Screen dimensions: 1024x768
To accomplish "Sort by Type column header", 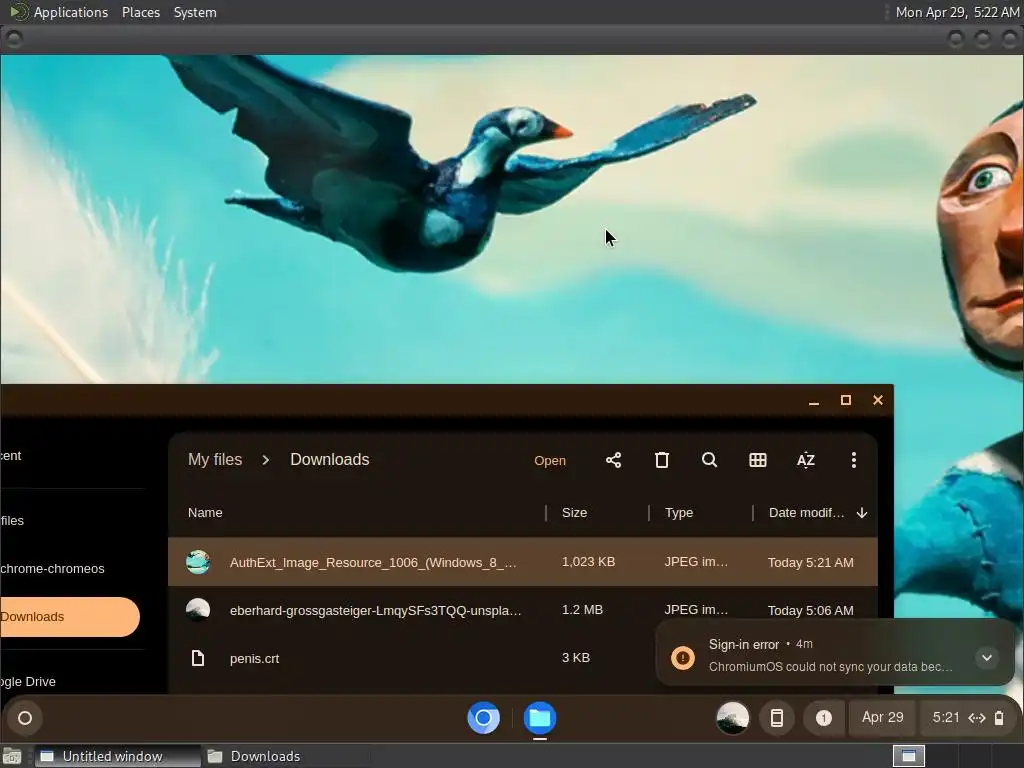I will click(679, 513).
